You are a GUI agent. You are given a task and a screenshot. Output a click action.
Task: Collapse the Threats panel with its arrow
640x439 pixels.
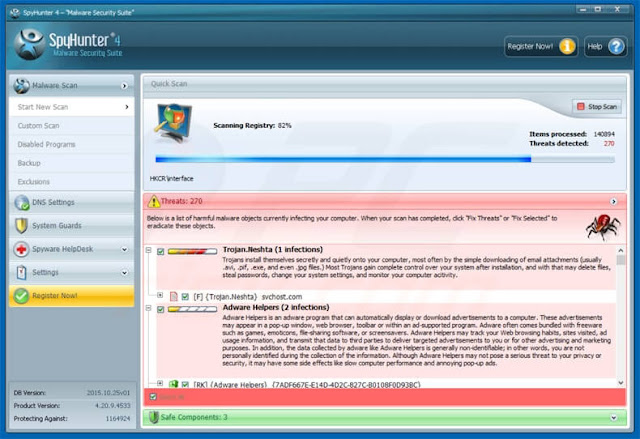tap(613, 202)
